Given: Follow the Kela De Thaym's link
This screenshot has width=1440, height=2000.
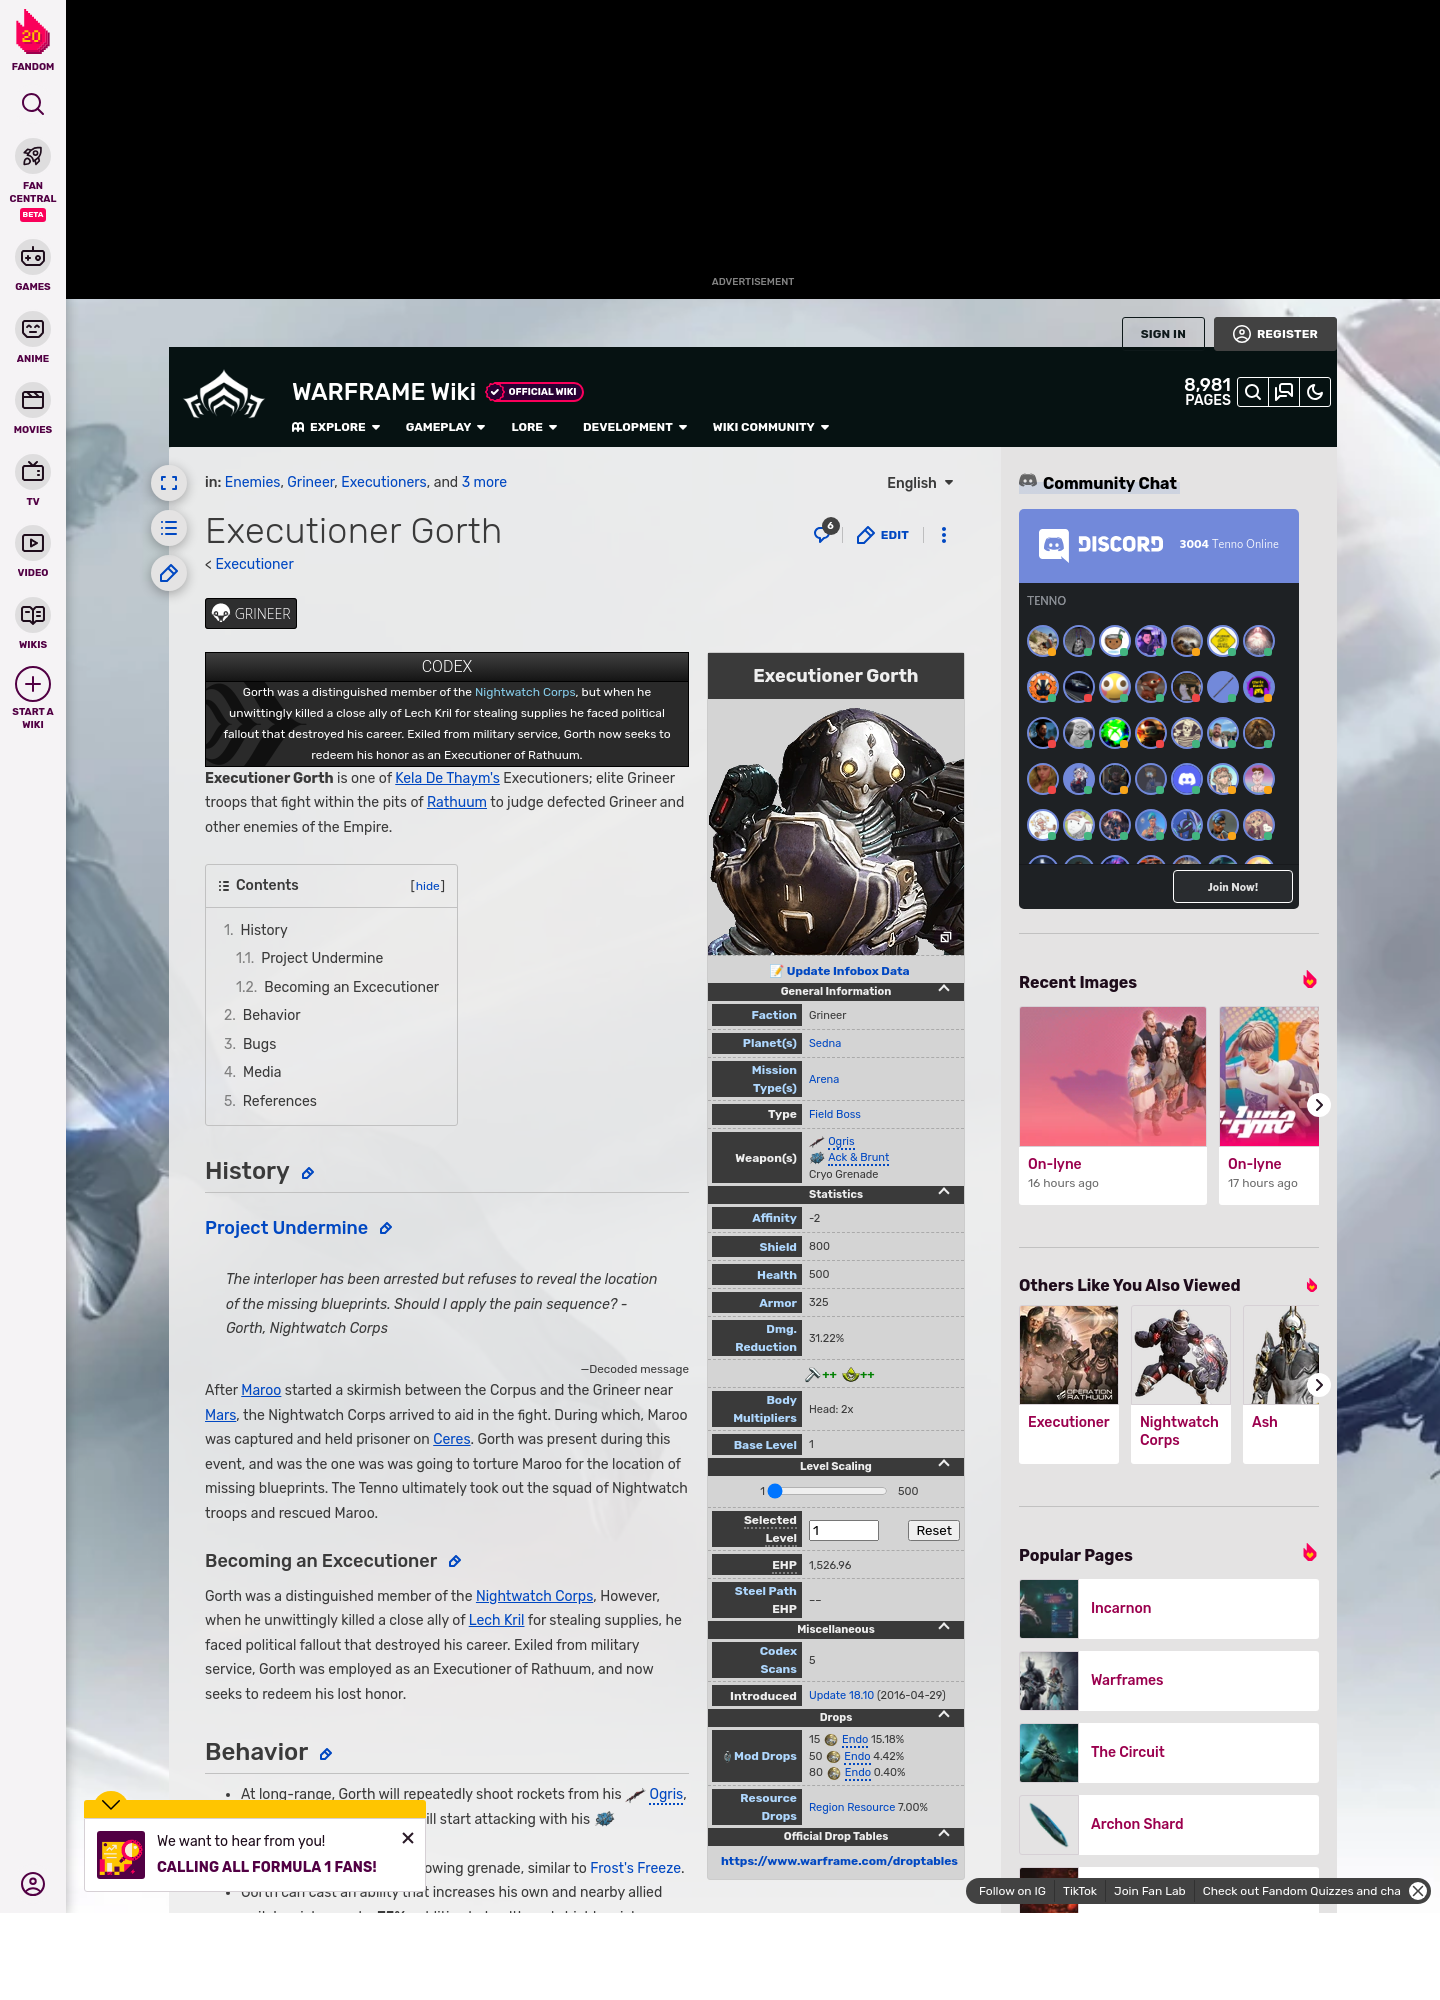Looking at the screenshot, I should coord(447,778).
